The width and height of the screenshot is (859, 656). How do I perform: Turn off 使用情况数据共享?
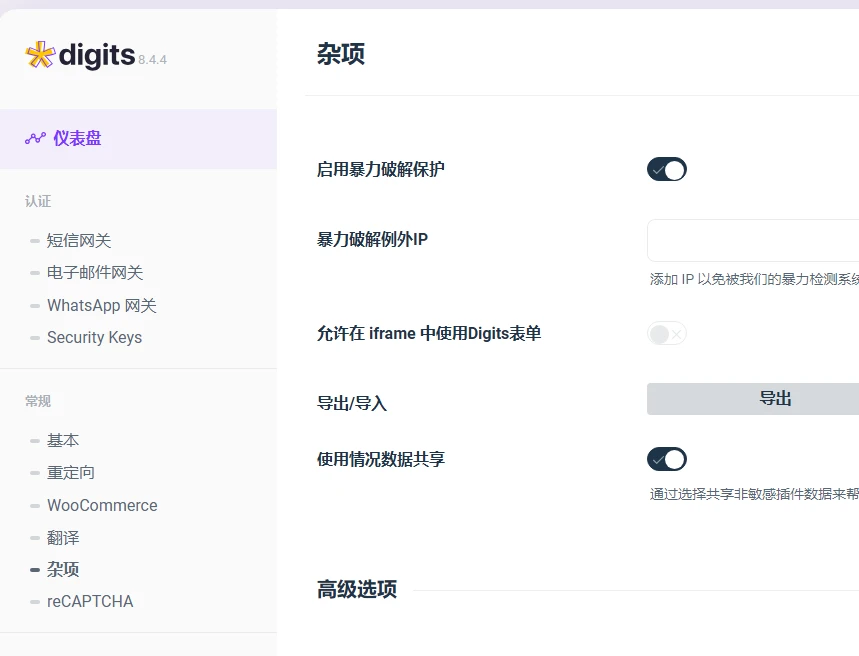pyautogui.click(x=666, y=459)
